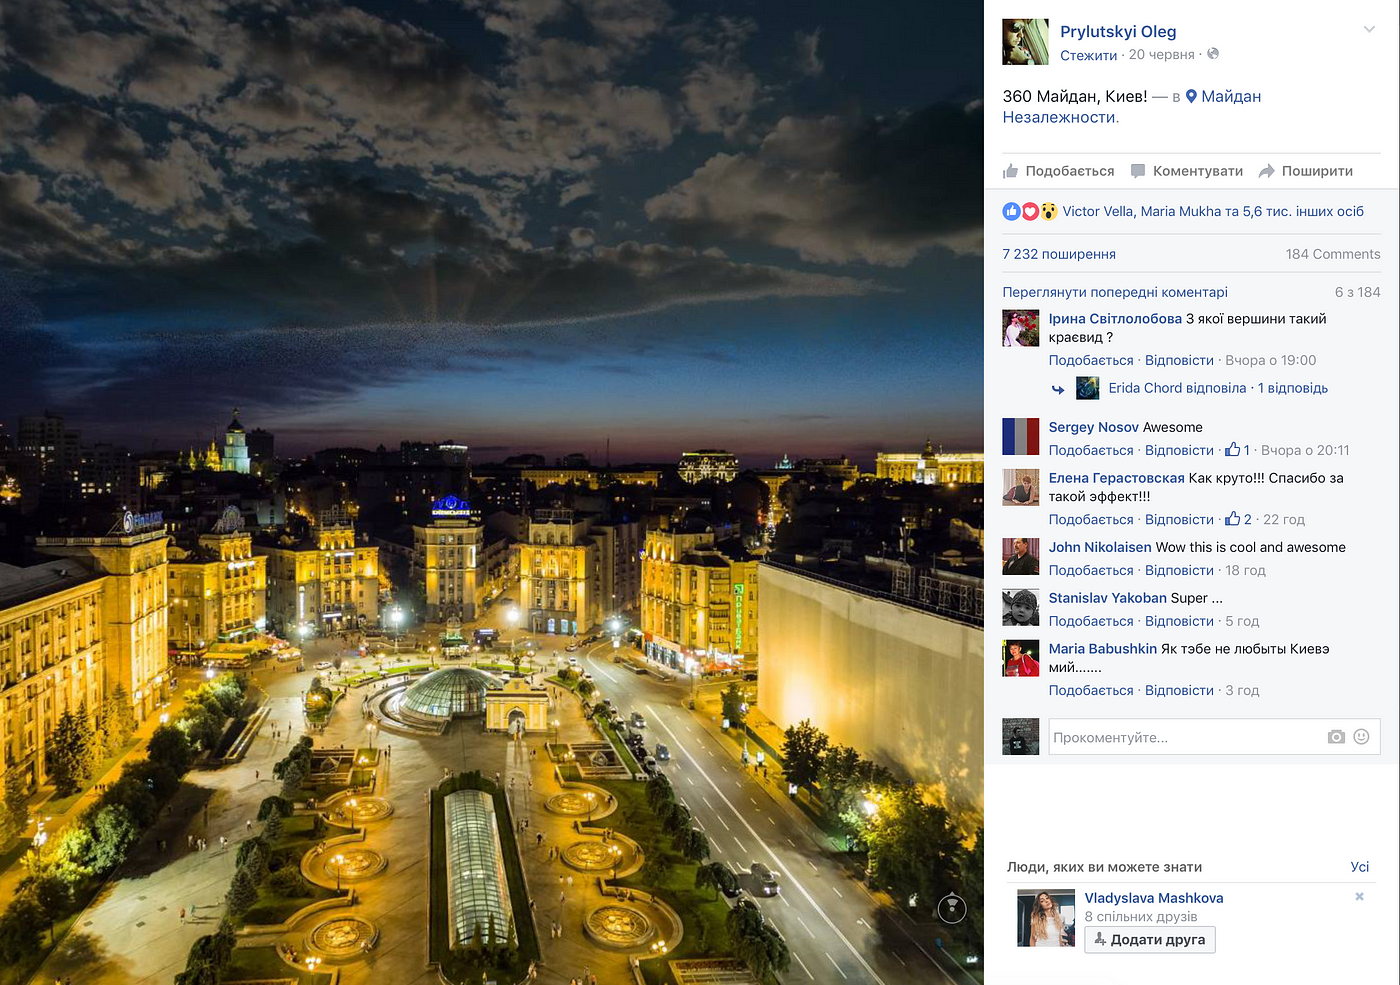Open the post options chevron menu
Image resolution: width=1400 pixels, height=985 pixels.
1369,30
